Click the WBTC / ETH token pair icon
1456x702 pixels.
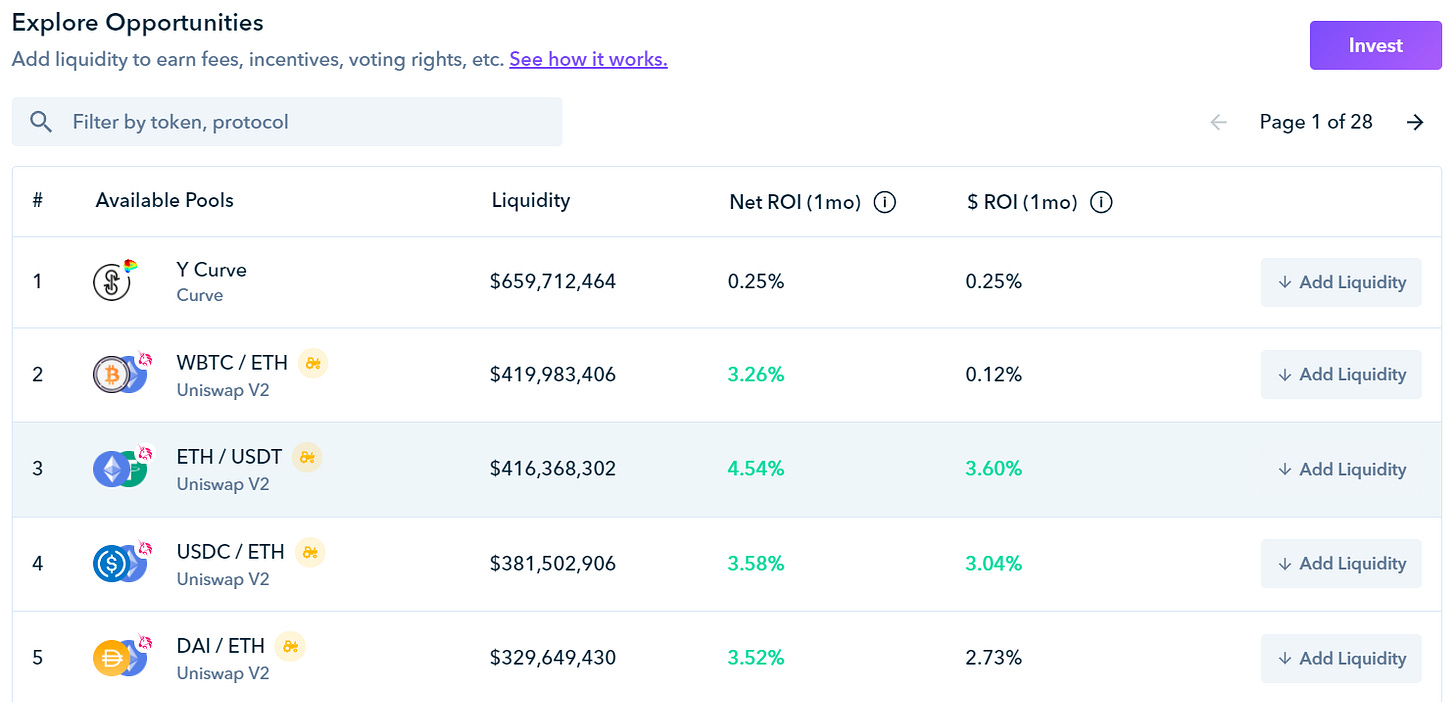(120, 375)
